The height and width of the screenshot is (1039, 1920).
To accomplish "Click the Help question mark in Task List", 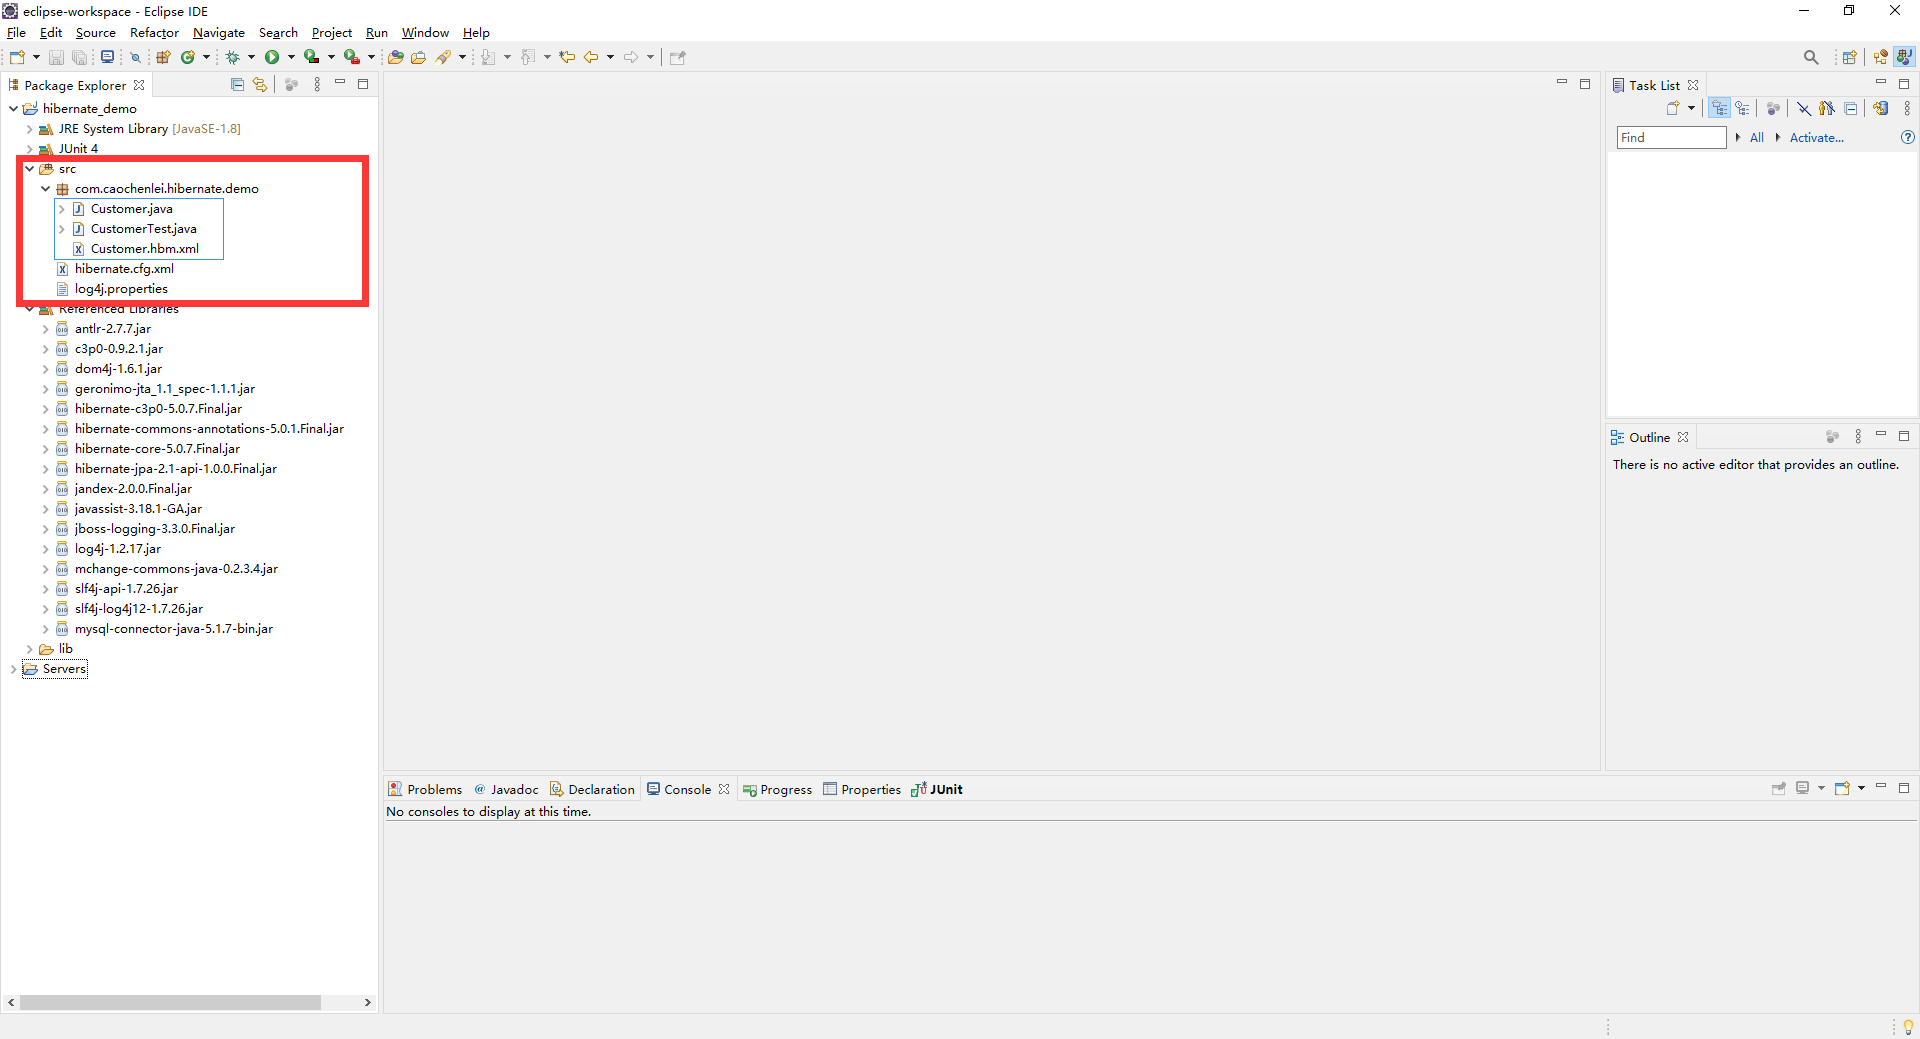I will coord(1907,137).
